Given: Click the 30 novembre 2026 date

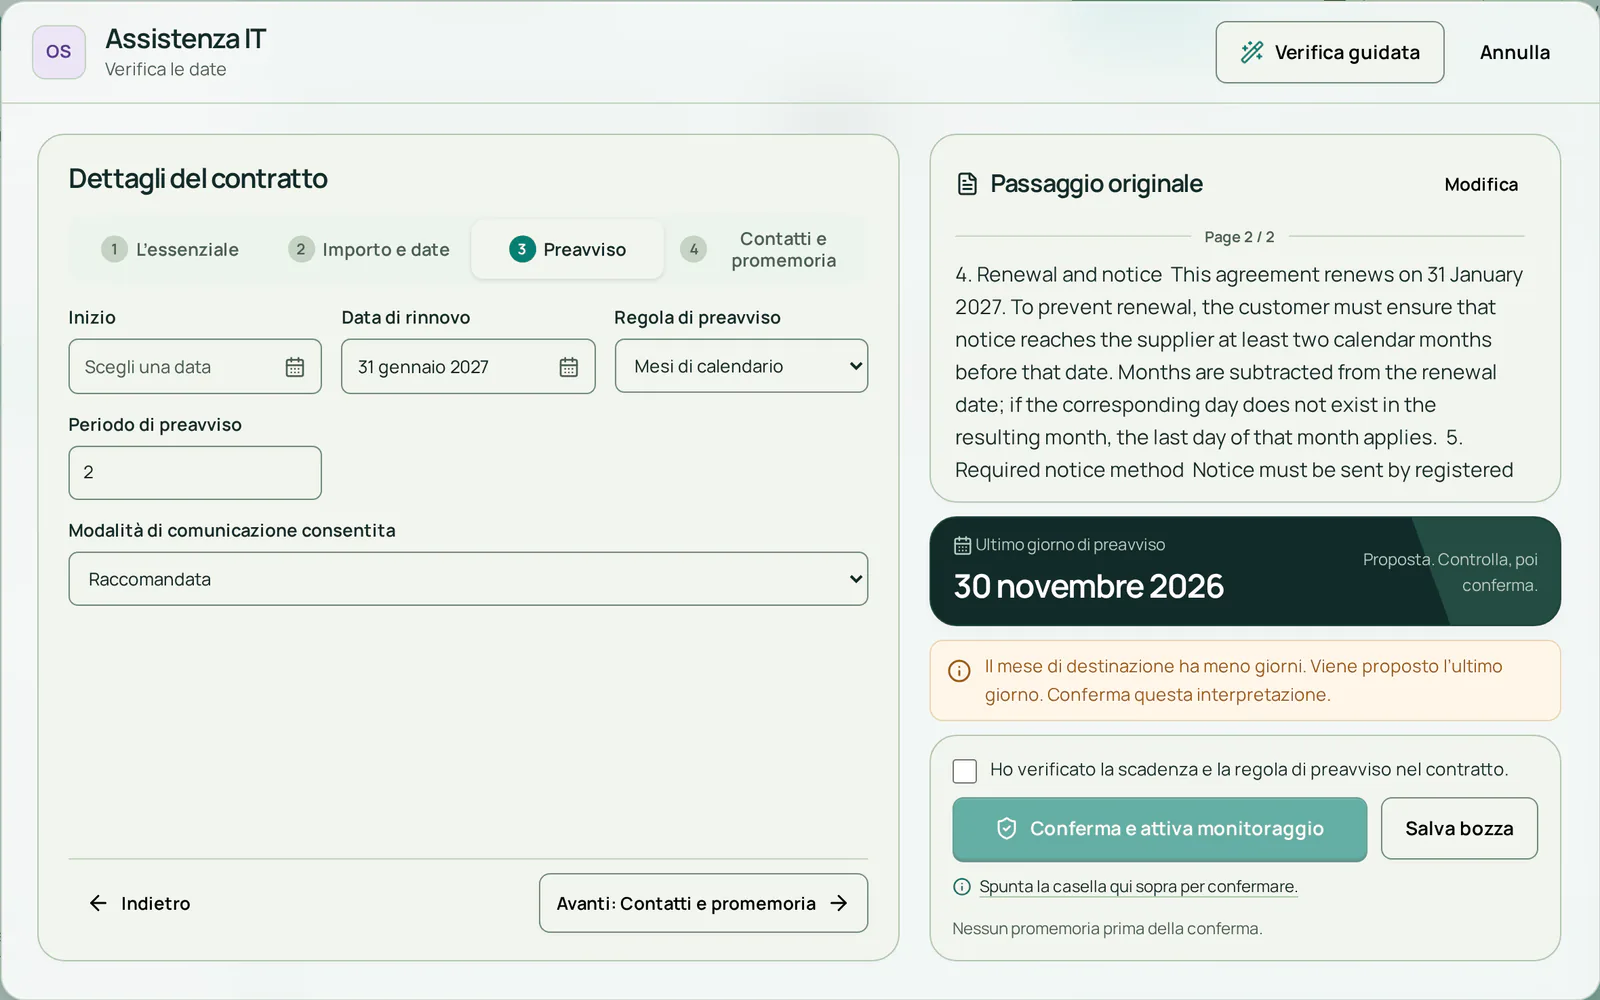Looking at the screenshot, I should tap(1089, 586).
